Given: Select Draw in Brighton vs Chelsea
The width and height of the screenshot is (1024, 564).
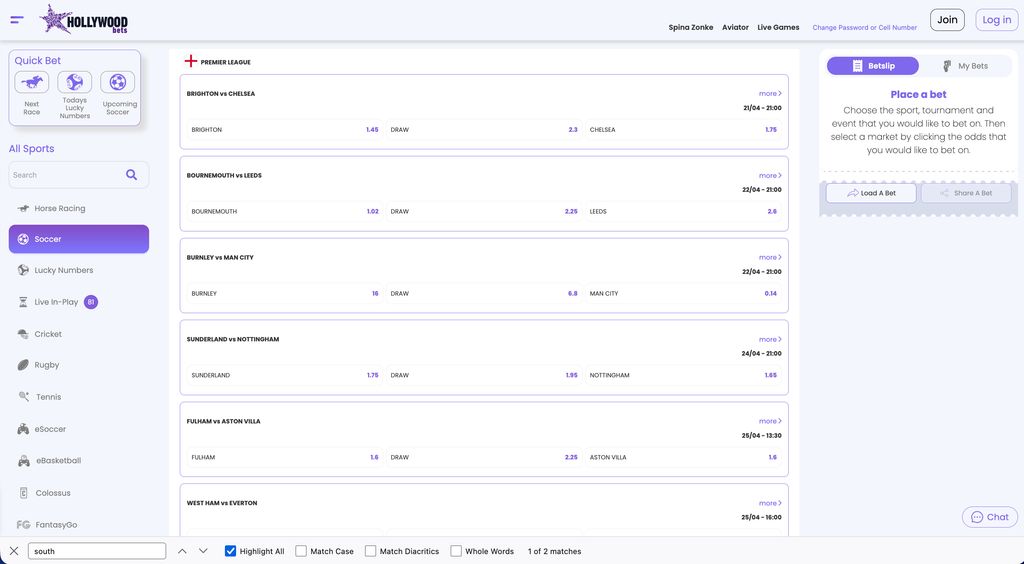Looking at the screenshot, I should 484,130.
